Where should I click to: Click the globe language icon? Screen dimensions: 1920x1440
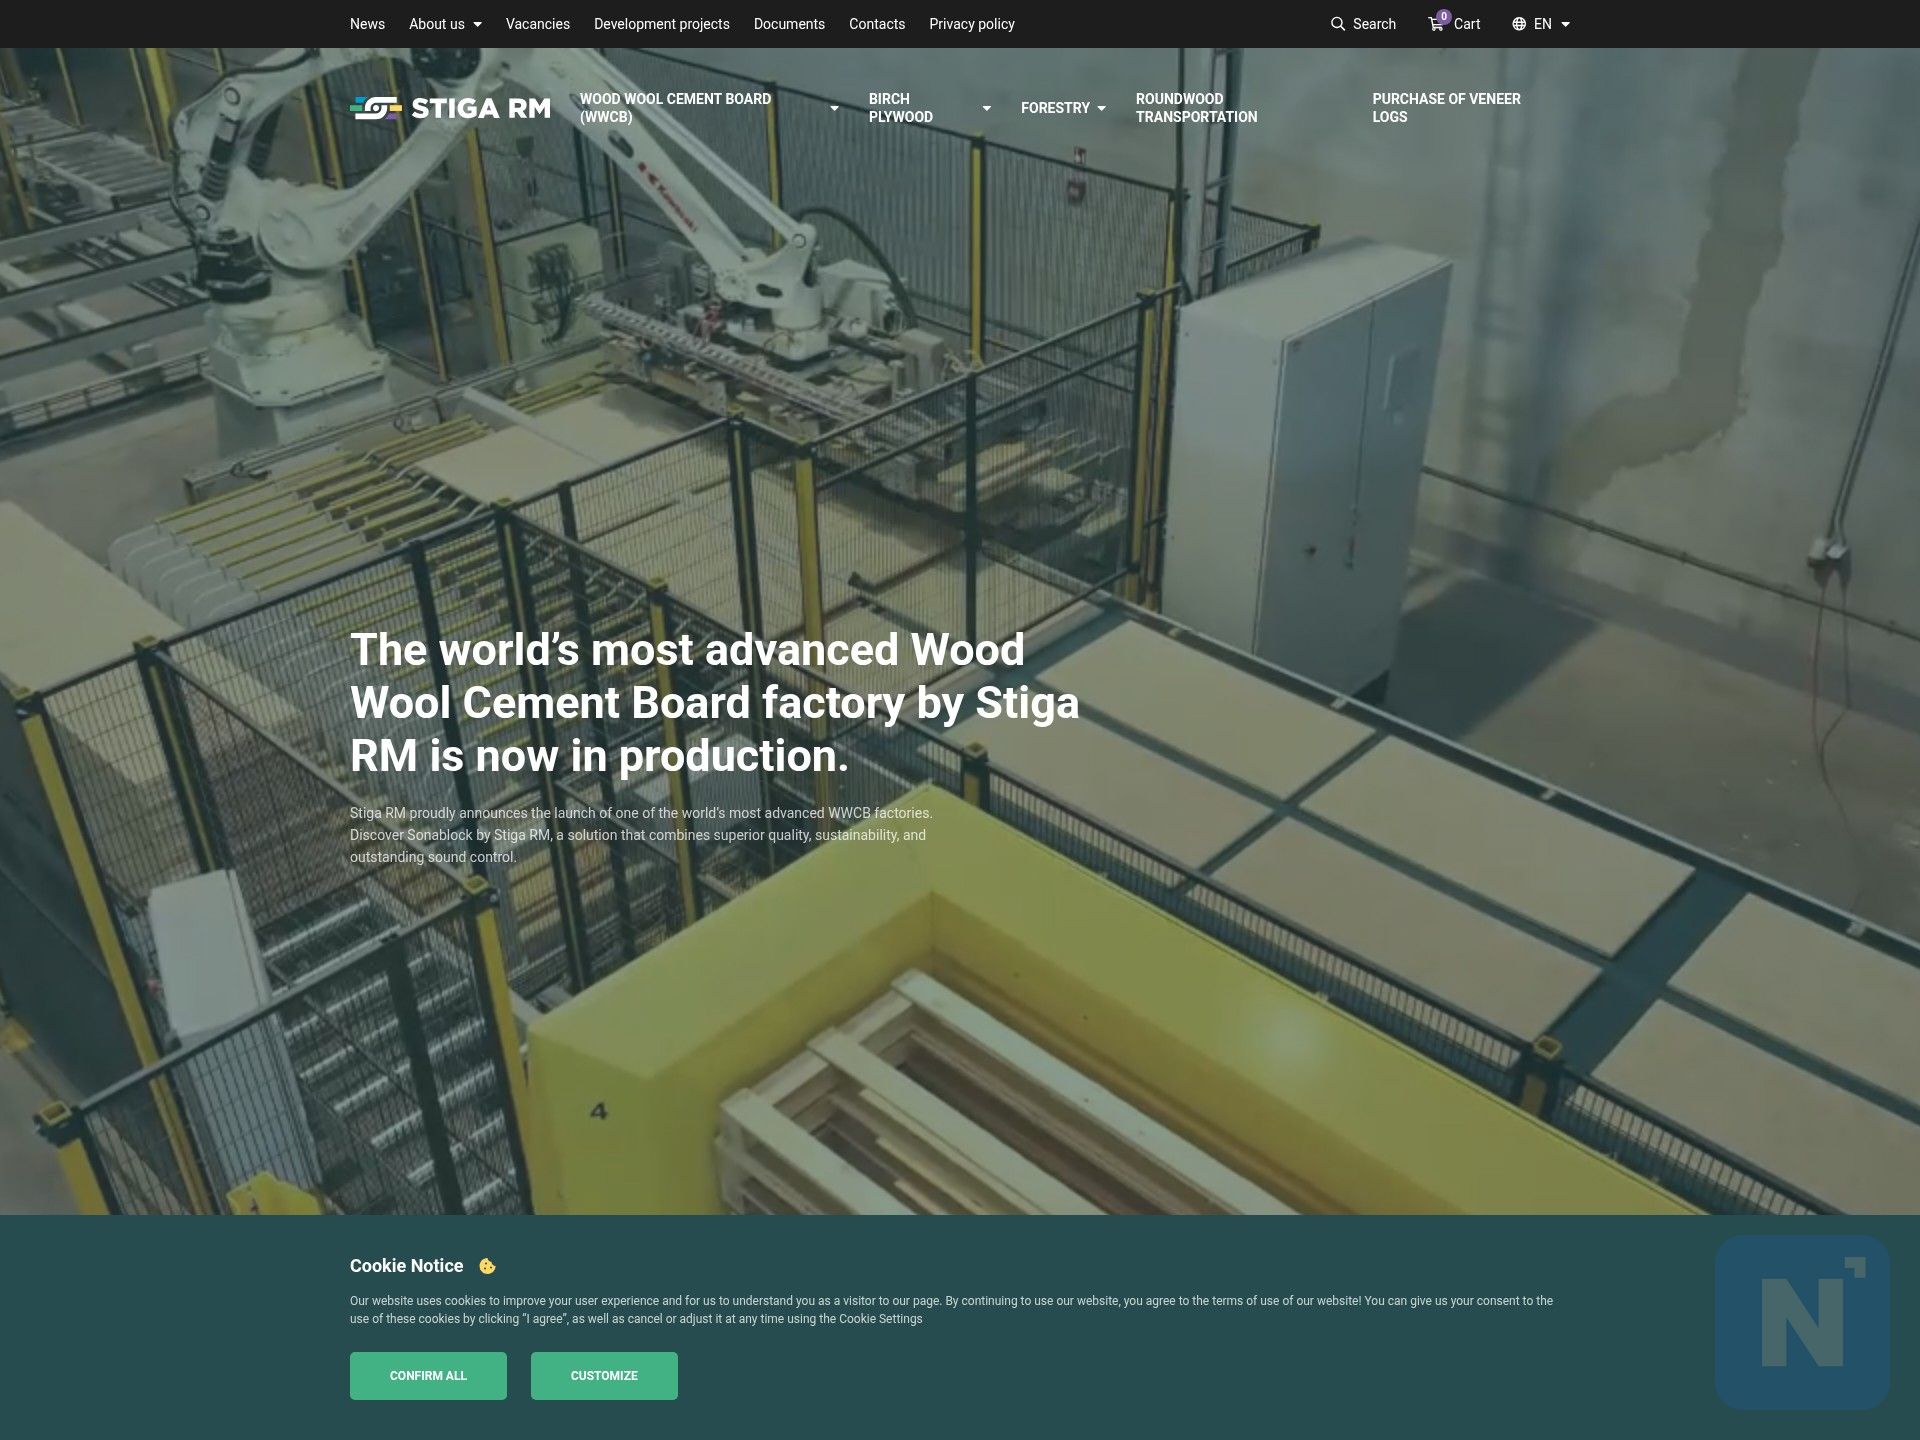coord(1519,24)
